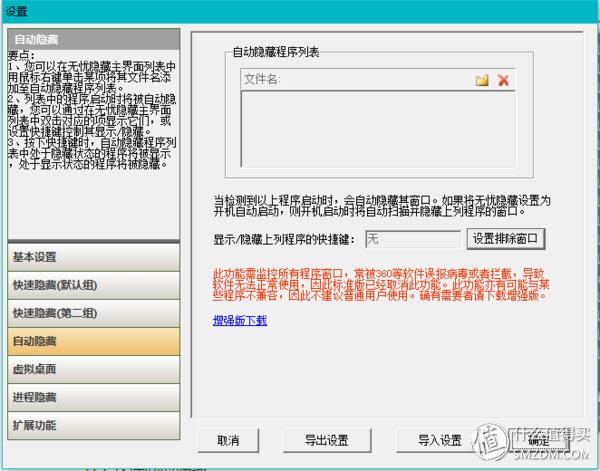Select 快速隐藏(默认组) in the sidebar

(93, 285)
